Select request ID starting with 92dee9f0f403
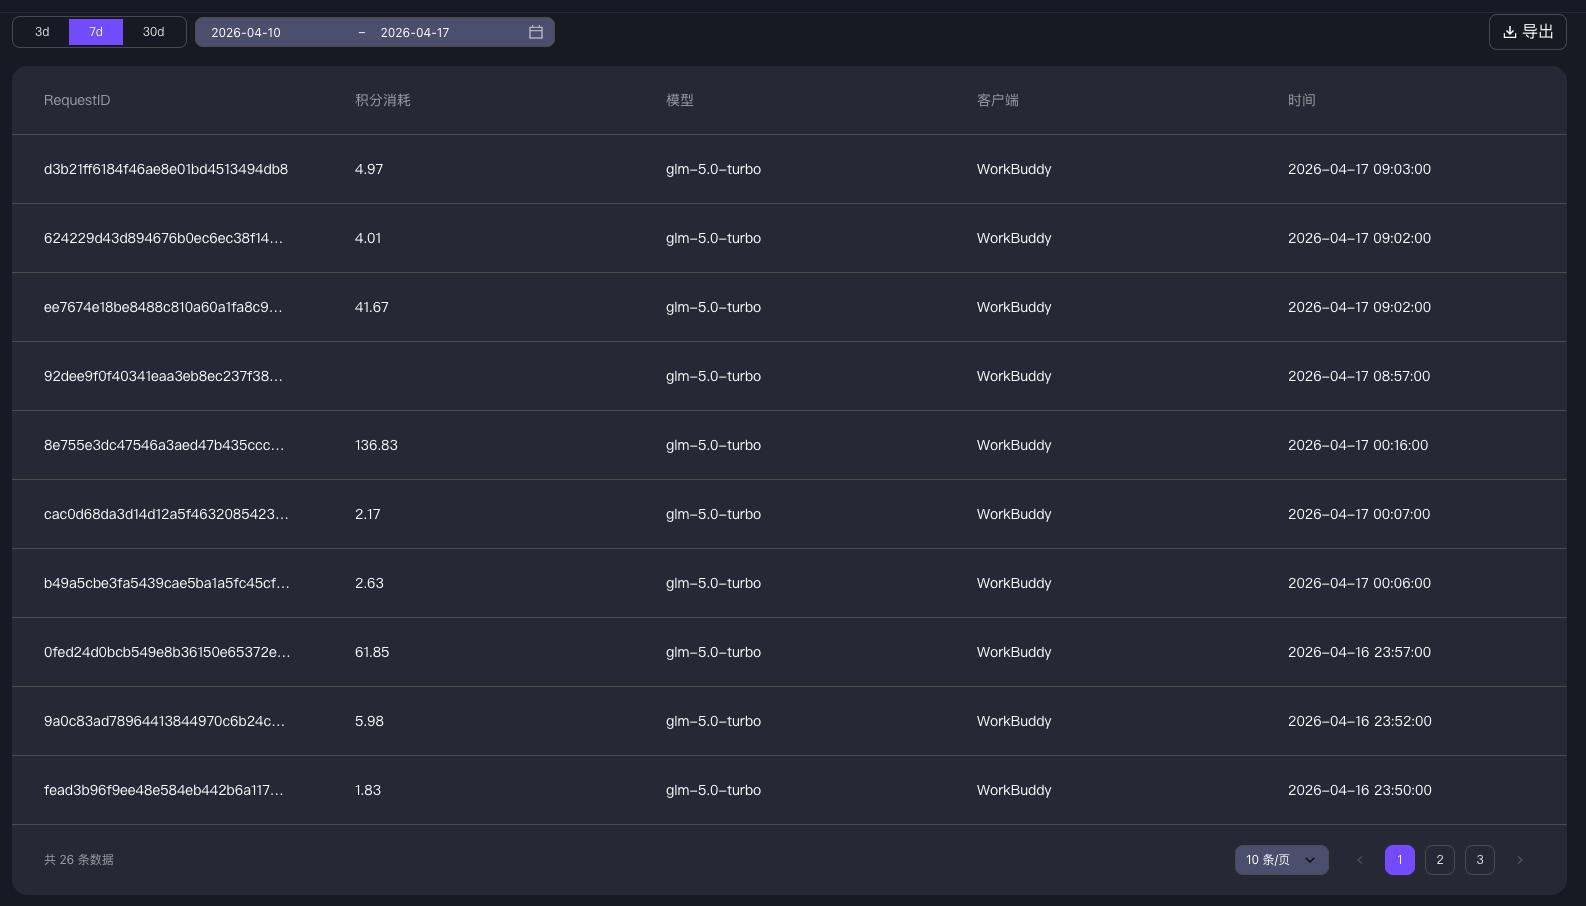Screen dimensions: 1586x906 (x=163, y=376)
